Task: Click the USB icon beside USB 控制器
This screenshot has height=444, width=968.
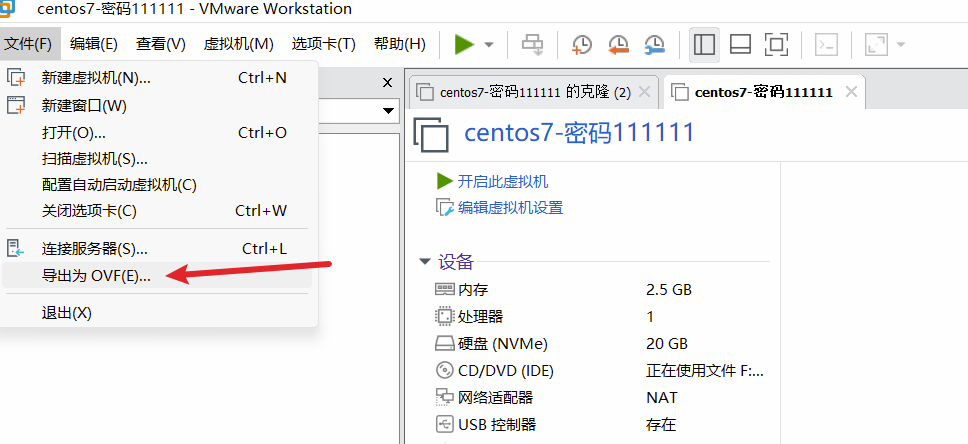Action: click(444, 424)
